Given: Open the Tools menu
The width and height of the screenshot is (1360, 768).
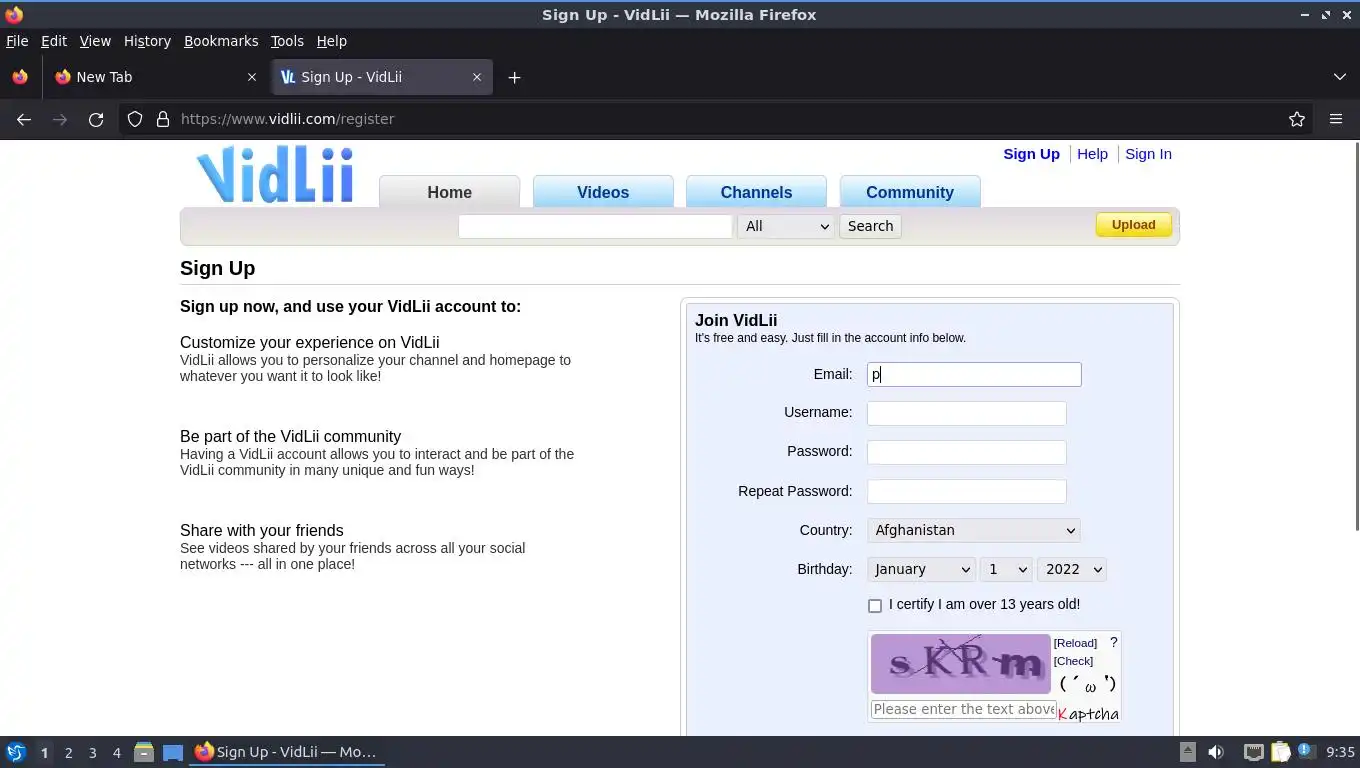Looking at the screenshot, I should 287,41.
